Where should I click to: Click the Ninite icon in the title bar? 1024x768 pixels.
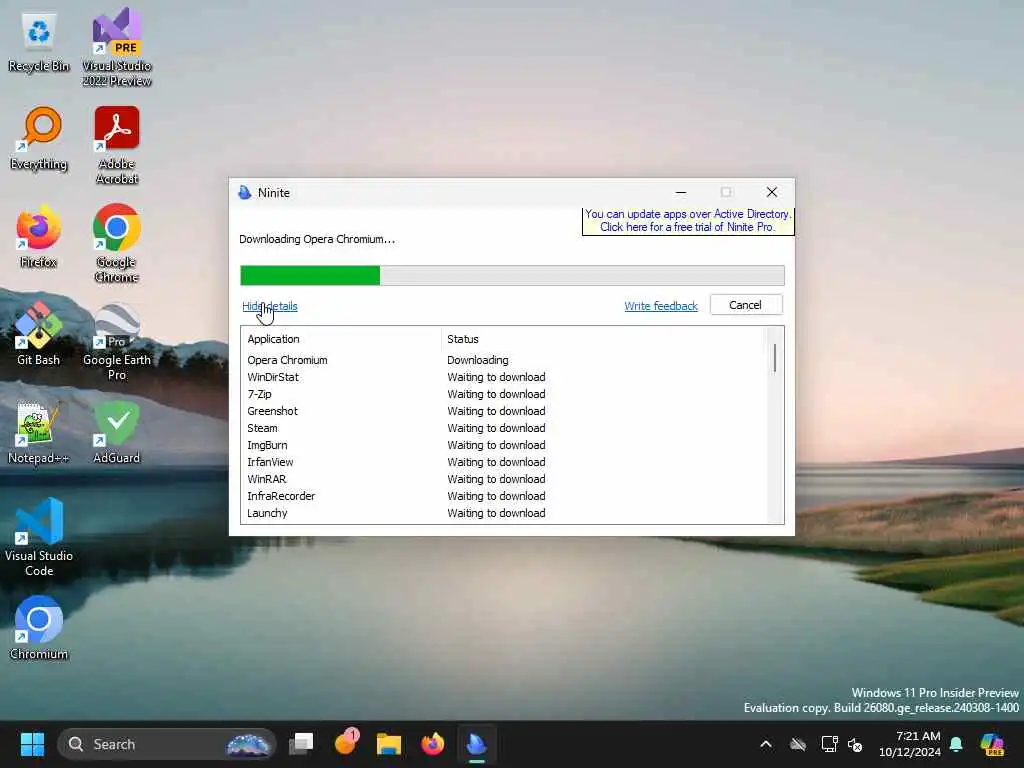(x=245, y=193)
